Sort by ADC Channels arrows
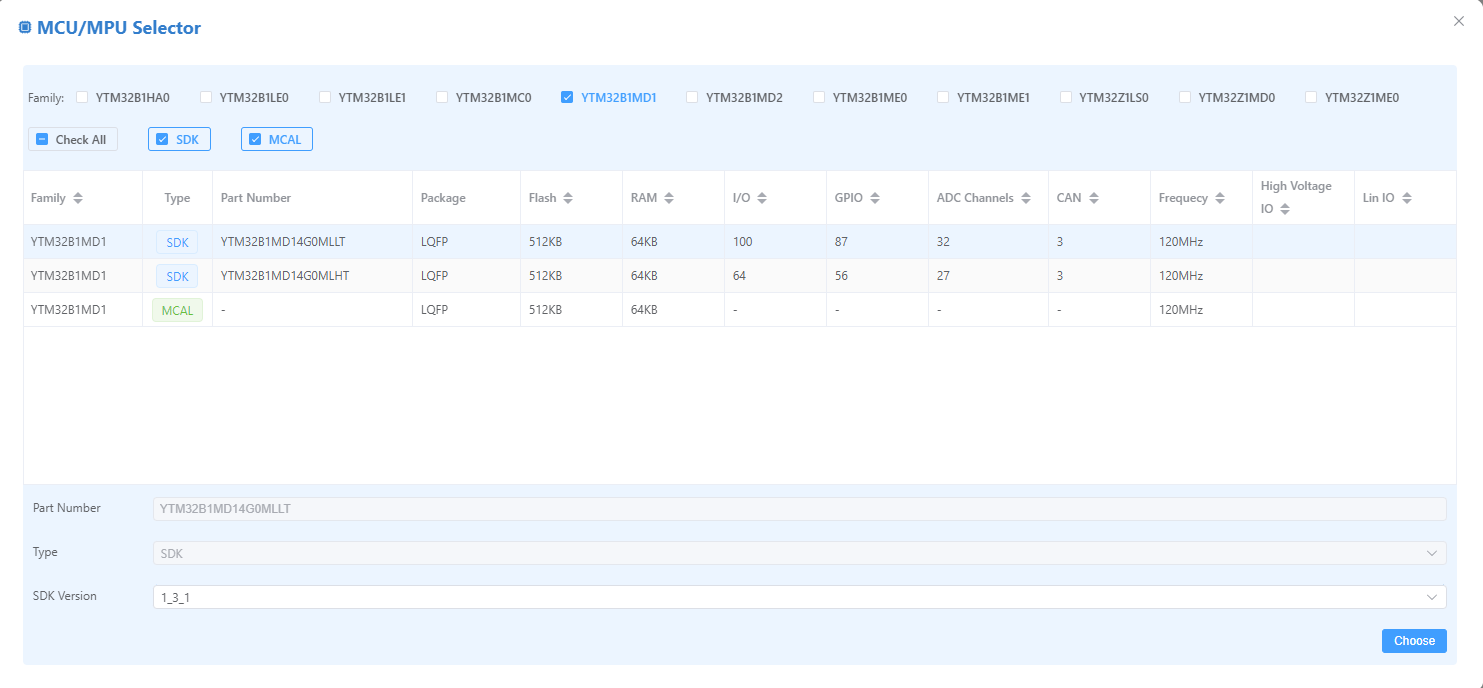1483x688 pixels. pos(1026,198)
